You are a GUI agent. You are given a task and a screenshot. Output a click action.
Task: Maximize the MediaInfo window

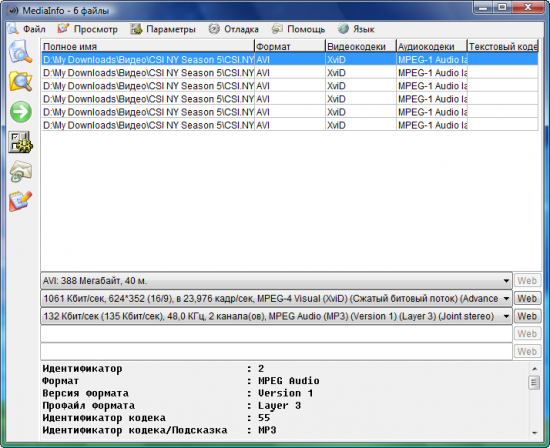point(502,7)
